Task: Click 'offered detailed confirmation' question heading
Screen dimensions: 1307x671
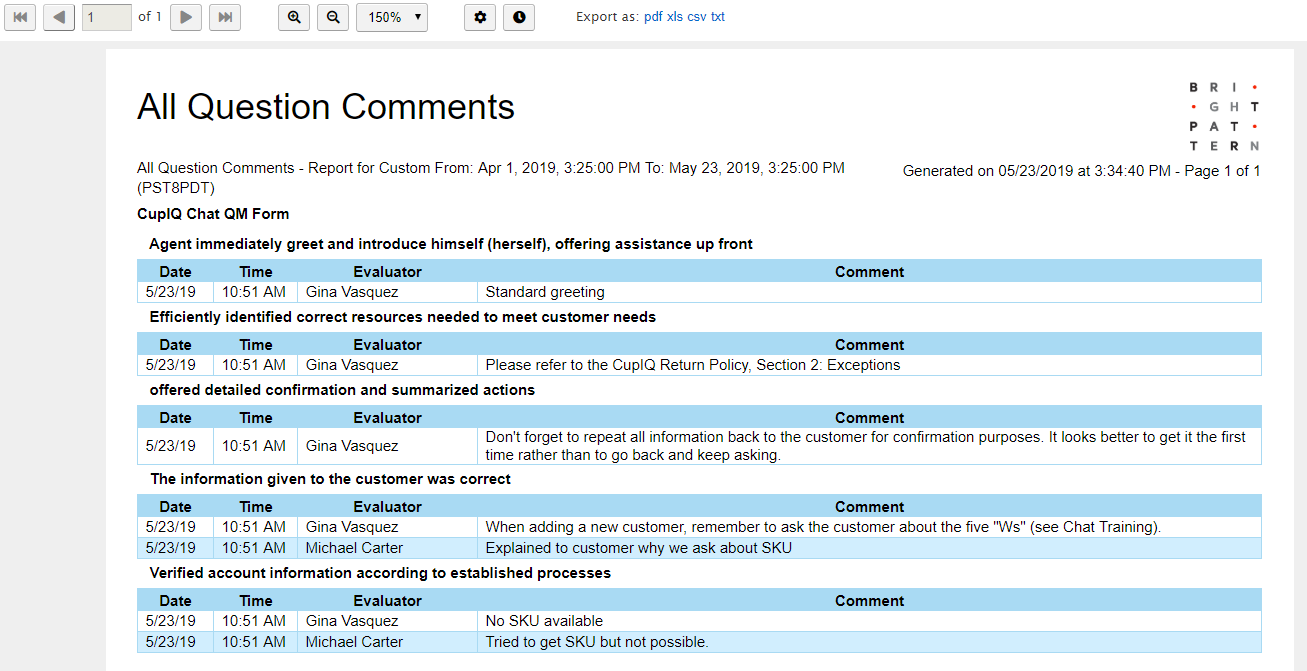Action: [x=342, y=390]
